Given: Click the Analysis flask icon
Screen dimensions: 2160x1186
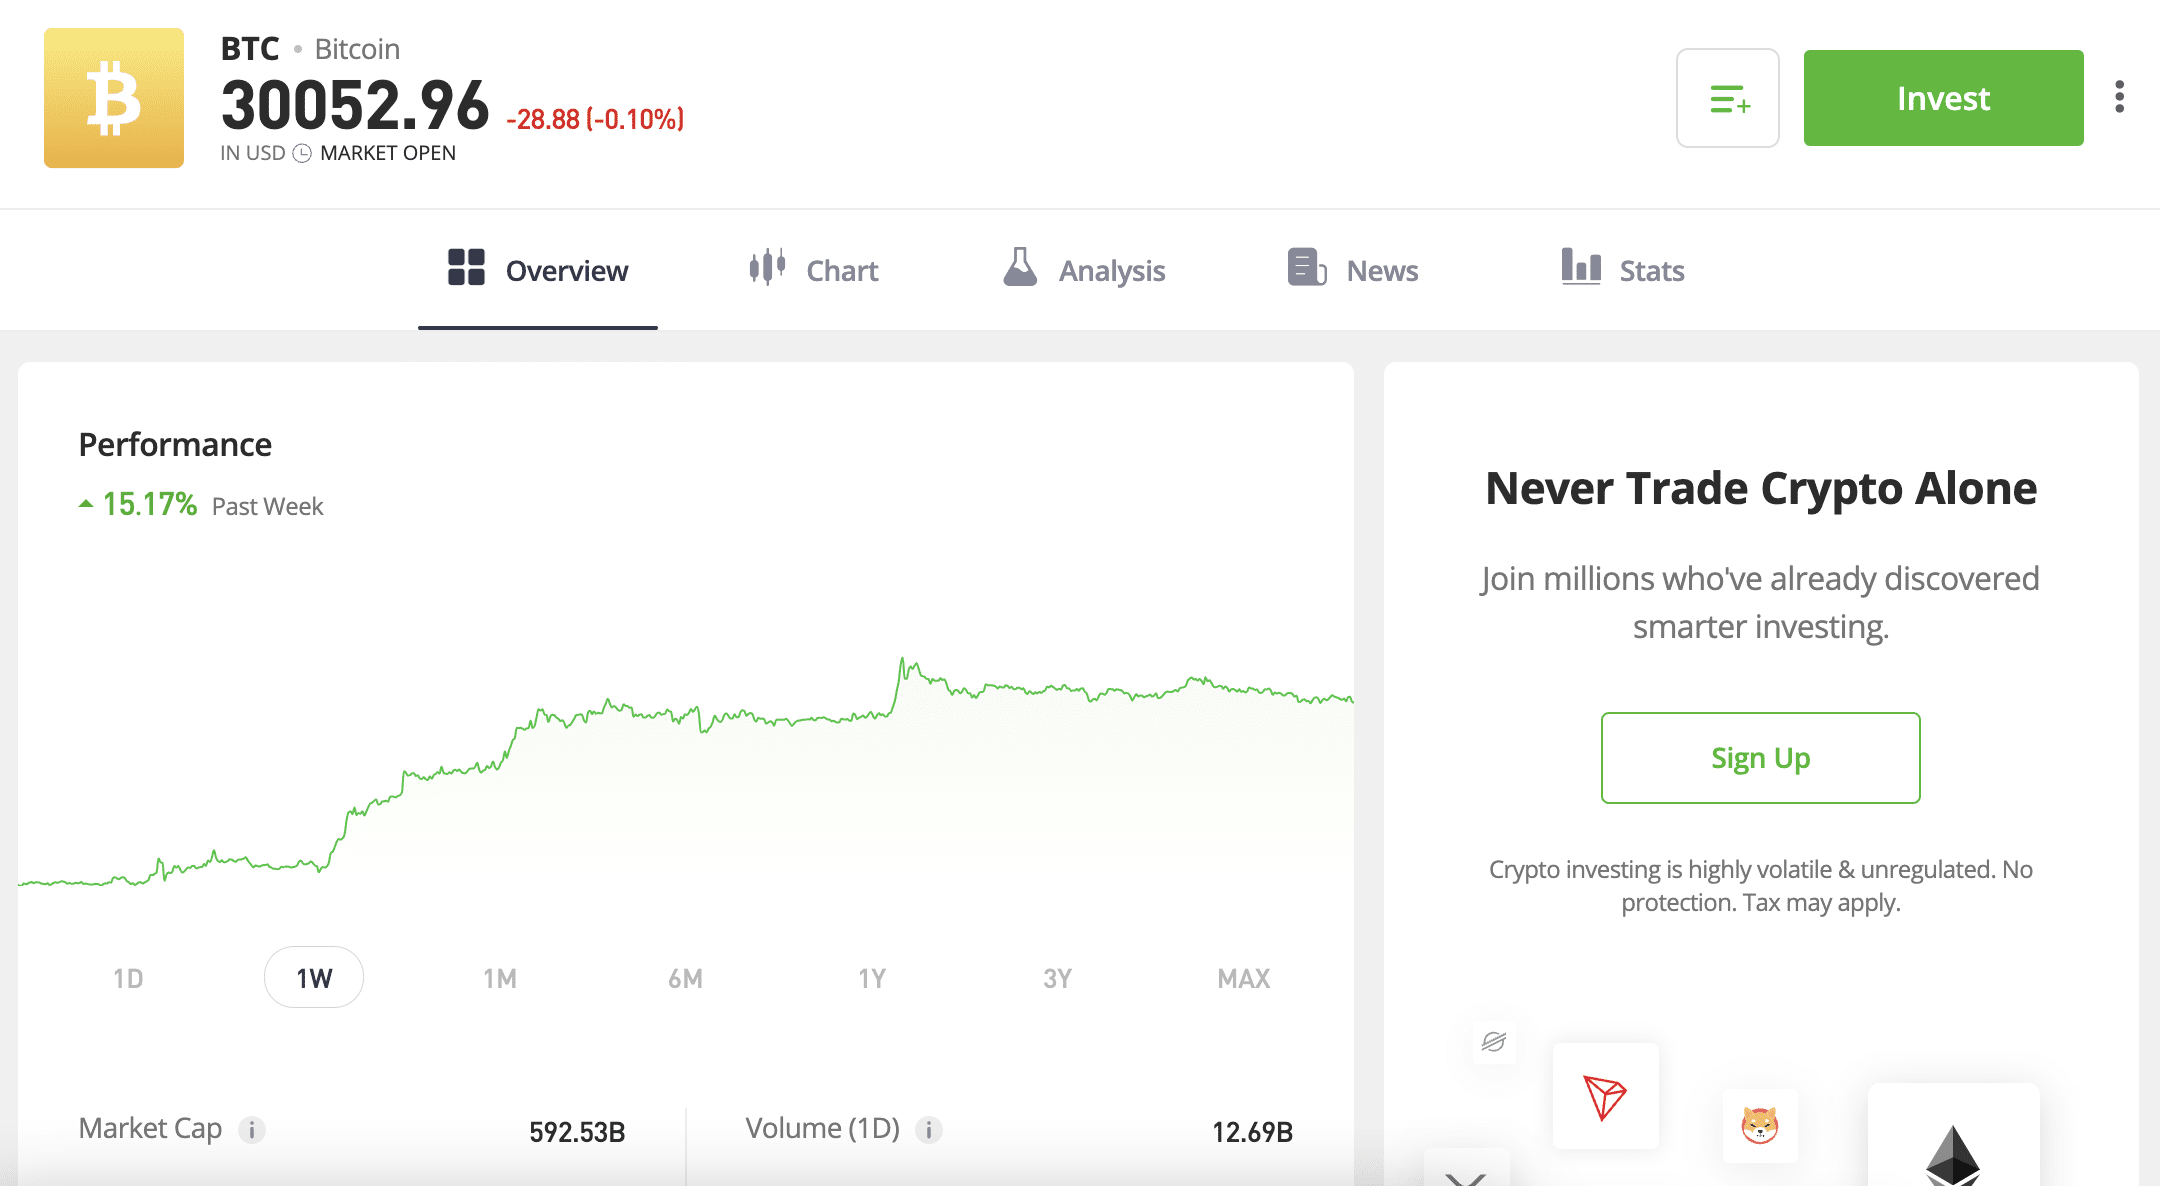Looking at the screenshot, I should (1020, 267).
